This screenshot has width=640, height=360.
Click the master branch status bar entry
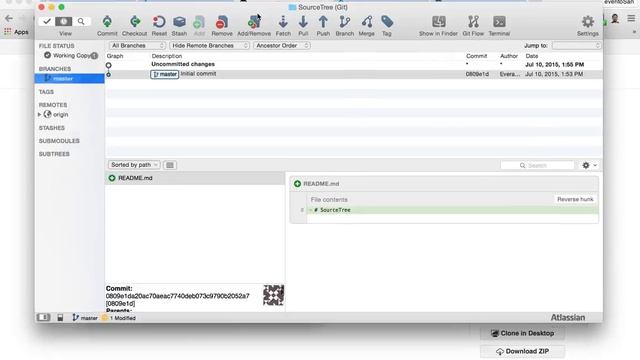(x=85, y=318)
